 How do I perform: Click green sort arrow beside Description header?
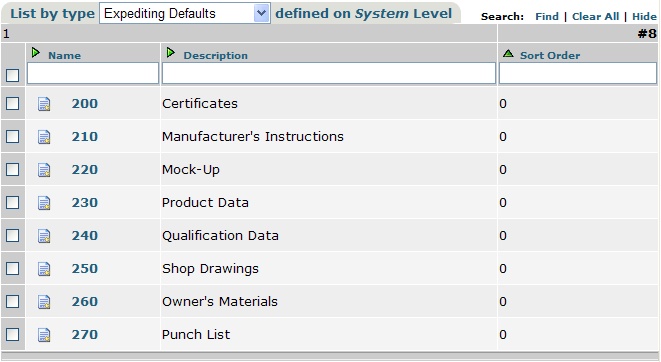click(171, 53)
